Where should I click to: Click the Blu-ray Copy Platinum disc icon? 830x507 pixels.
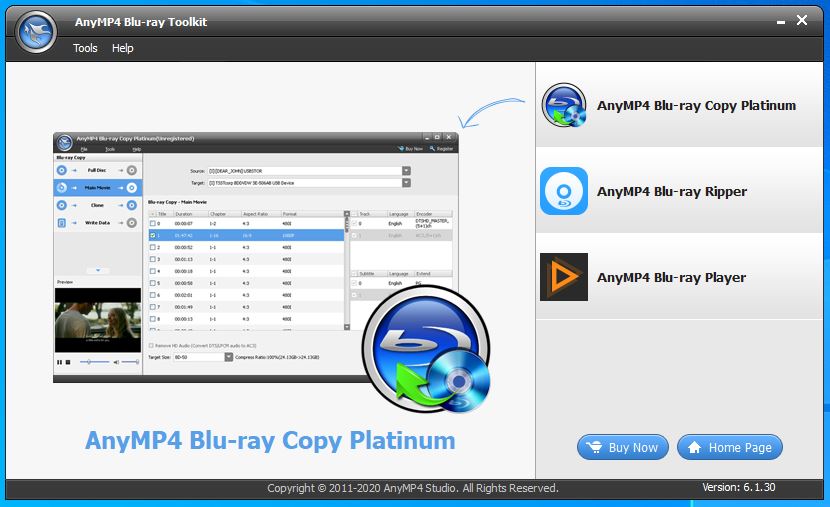point(564,105)
